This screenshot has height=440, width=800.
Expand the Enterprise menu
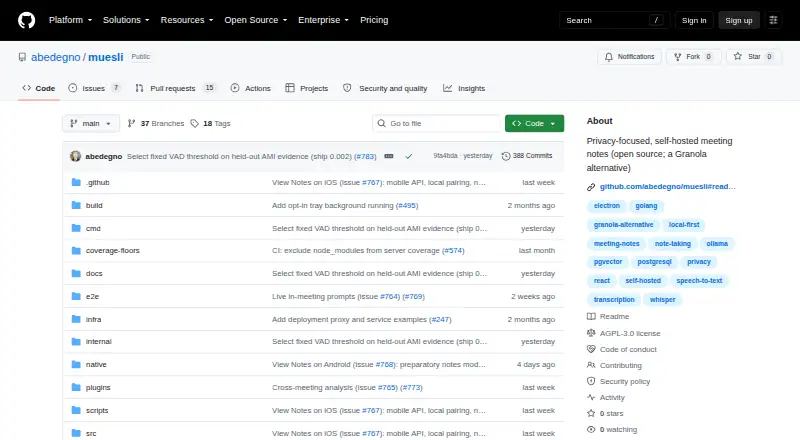tap(323, 20)
